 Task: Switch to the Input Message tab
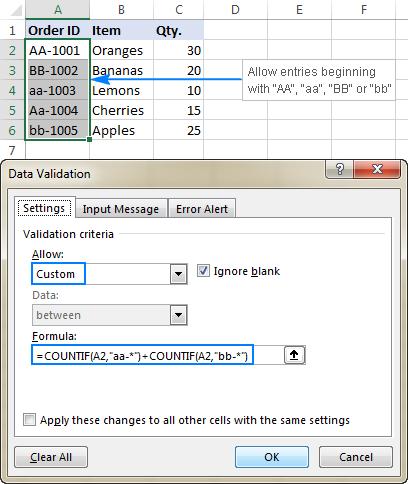click(121, 209)
